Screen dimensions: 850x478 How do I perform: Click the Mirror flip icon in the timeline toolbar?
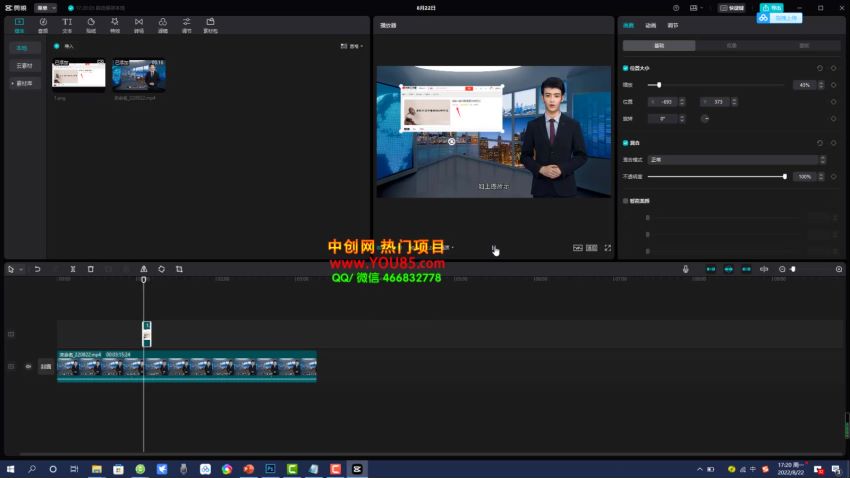pyautogui.click(x=144, y=269)
